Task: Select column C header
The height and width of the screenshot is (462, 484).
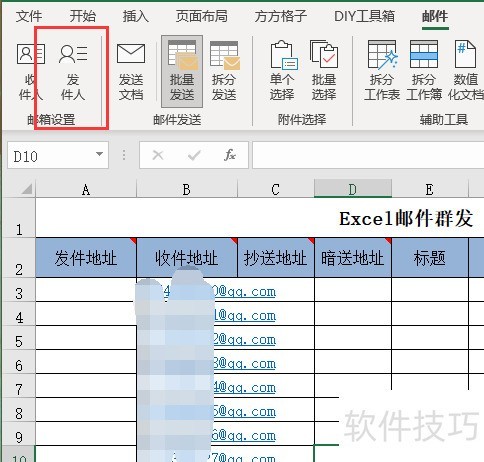Action: (276, 189)
